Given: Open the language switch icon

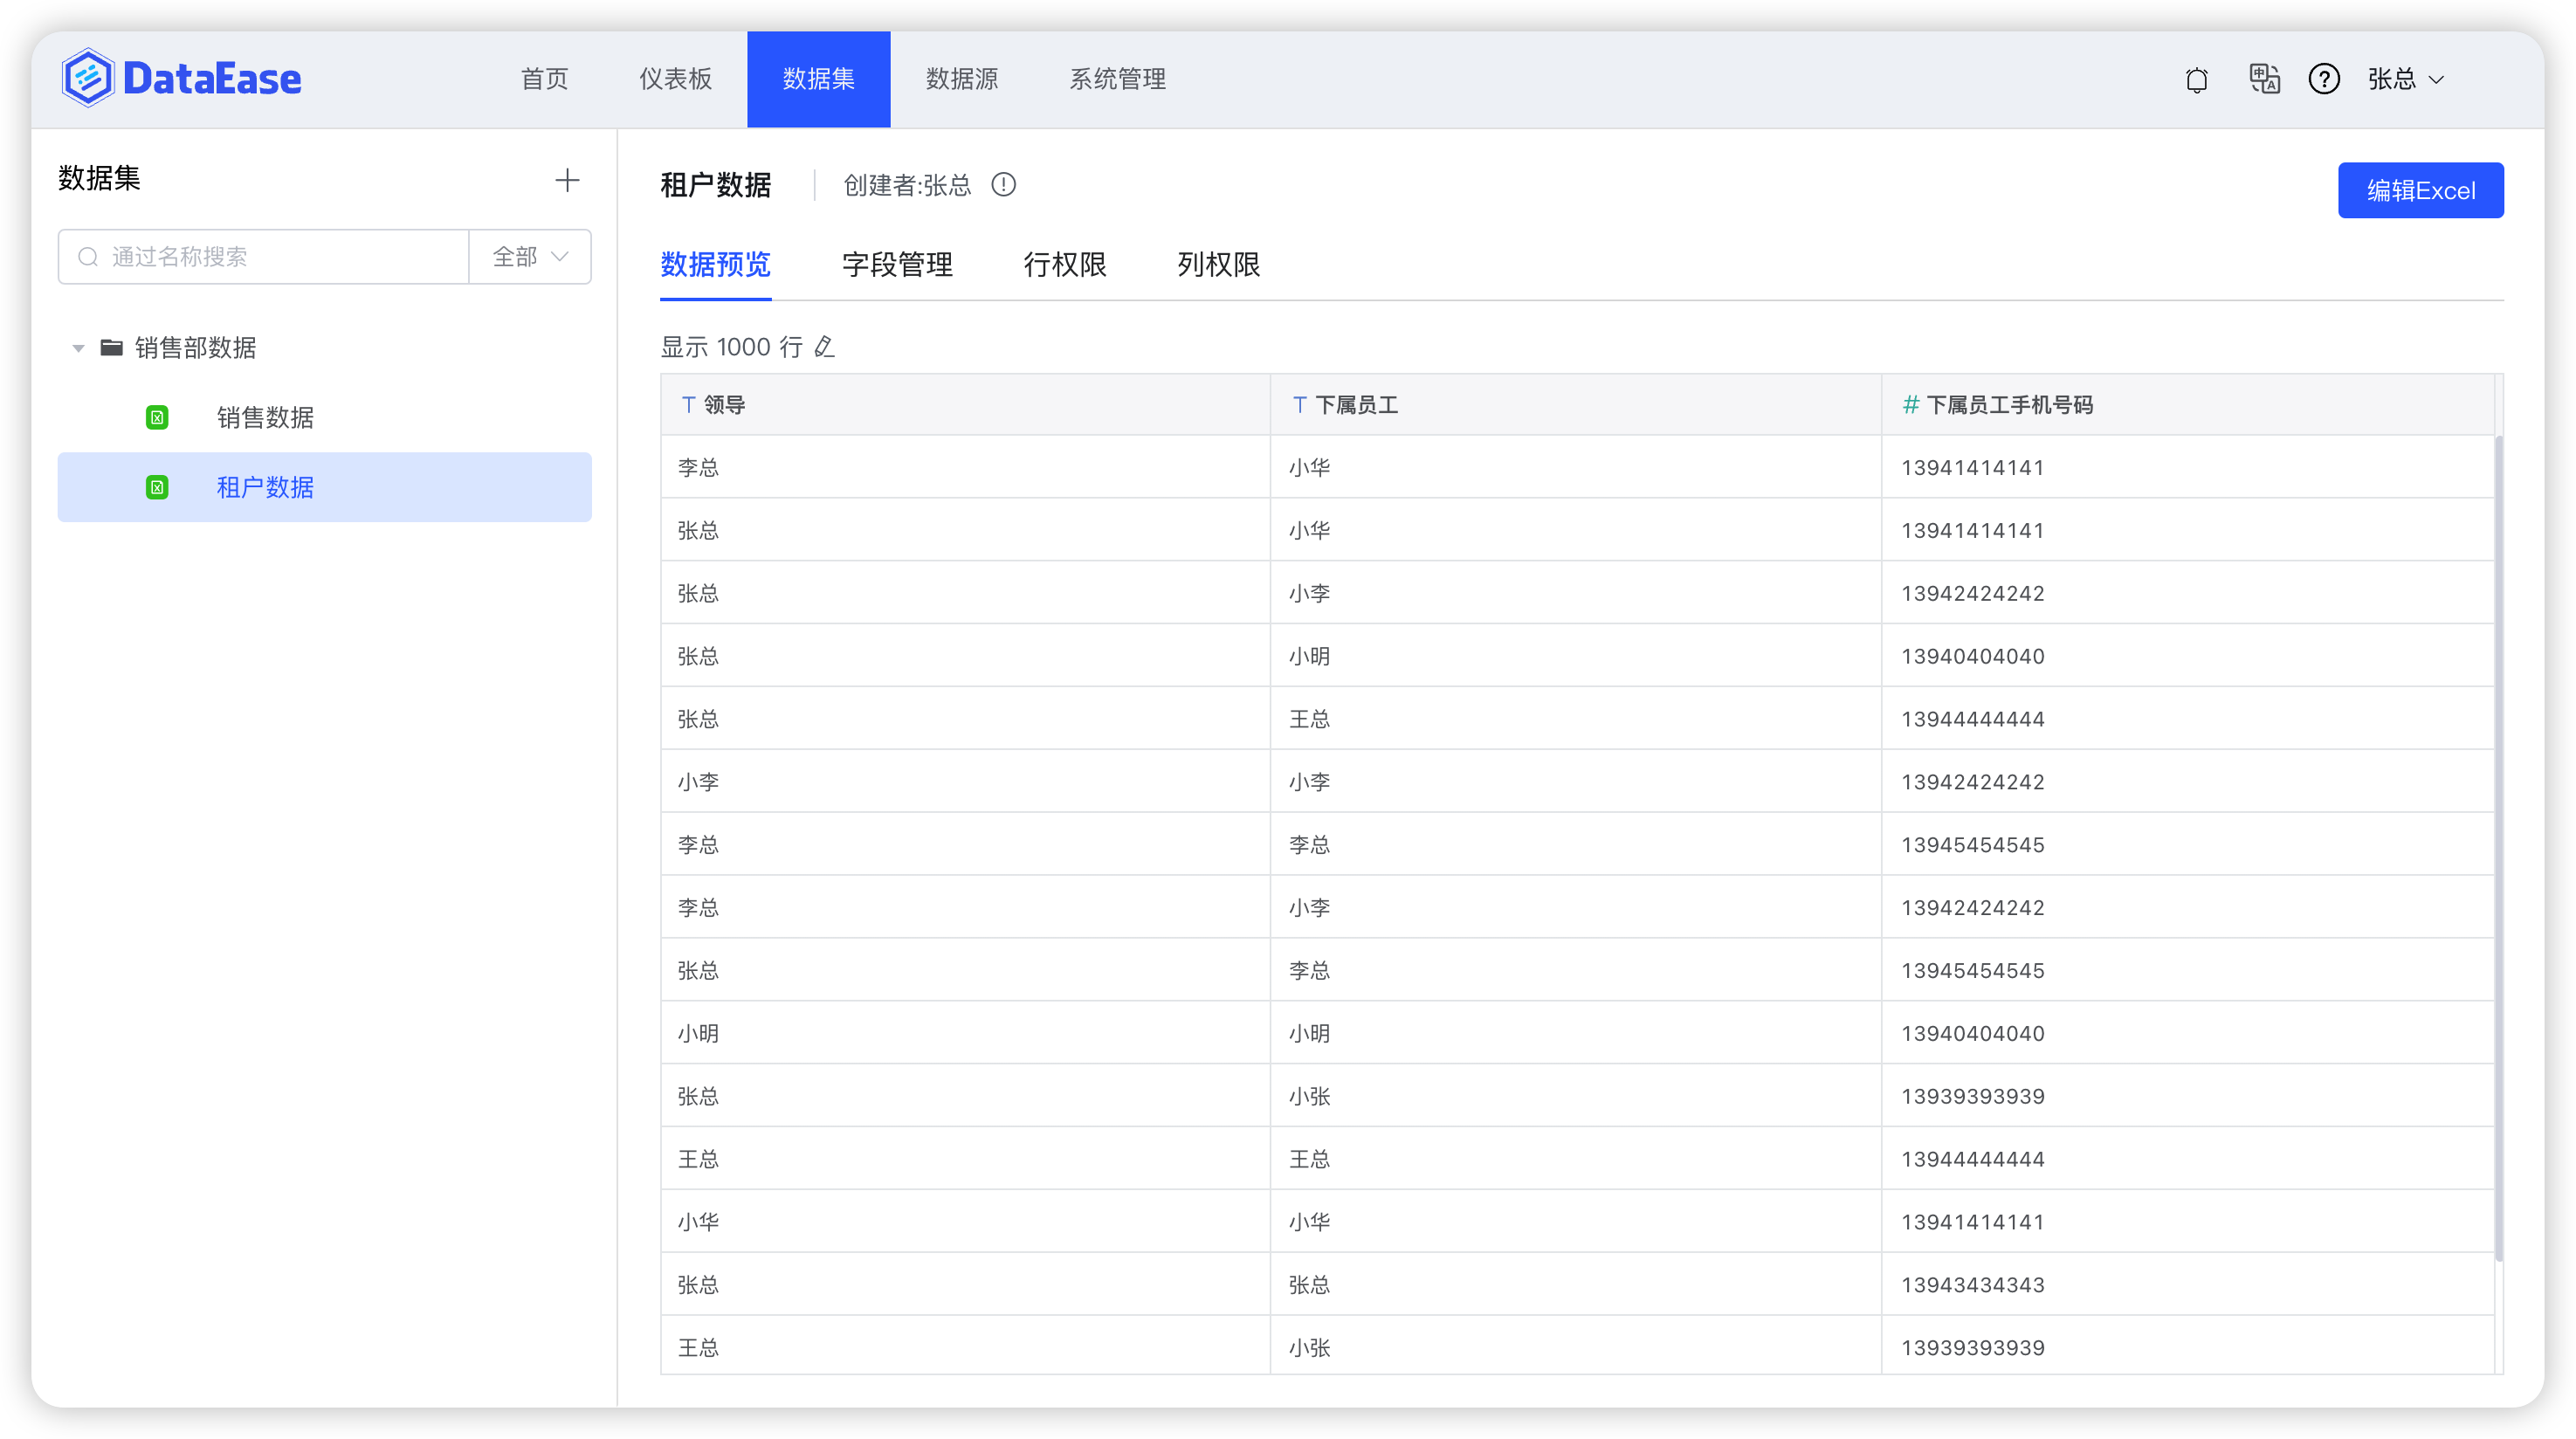Looking at the screenshot, I should point(2264,79).
